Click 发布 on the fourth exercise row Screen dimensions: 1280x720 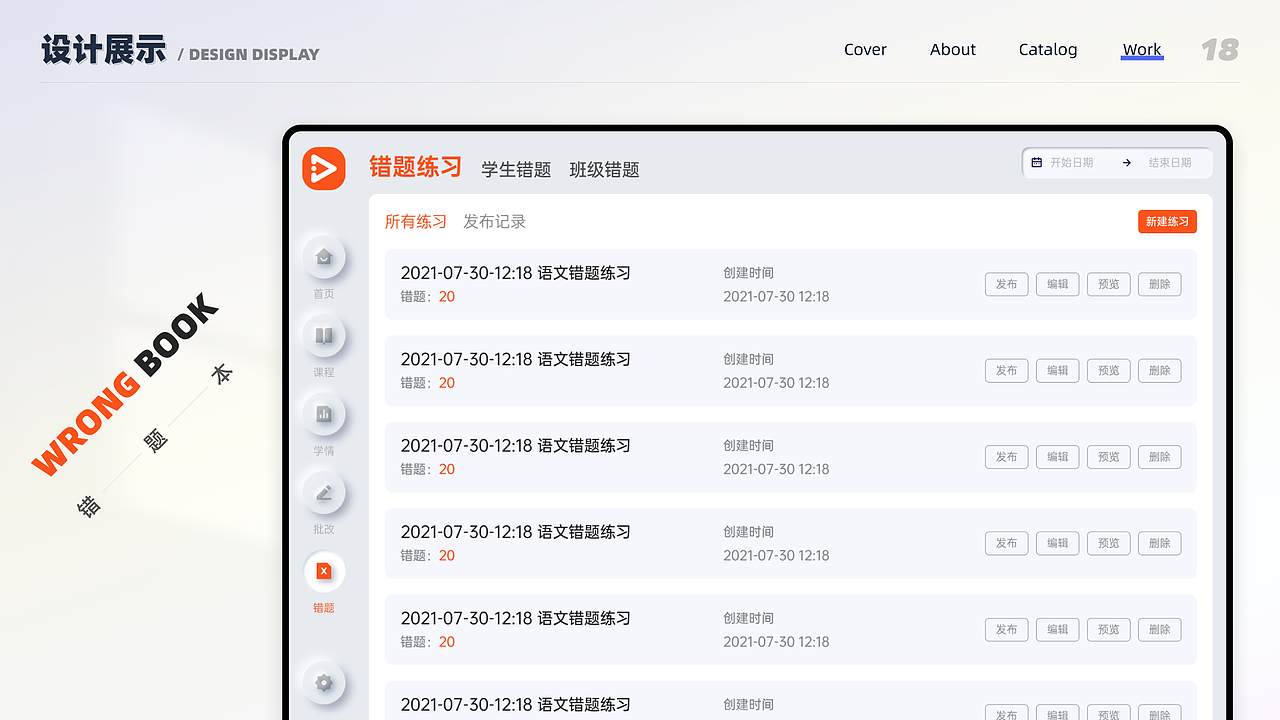pos(1007,543)
